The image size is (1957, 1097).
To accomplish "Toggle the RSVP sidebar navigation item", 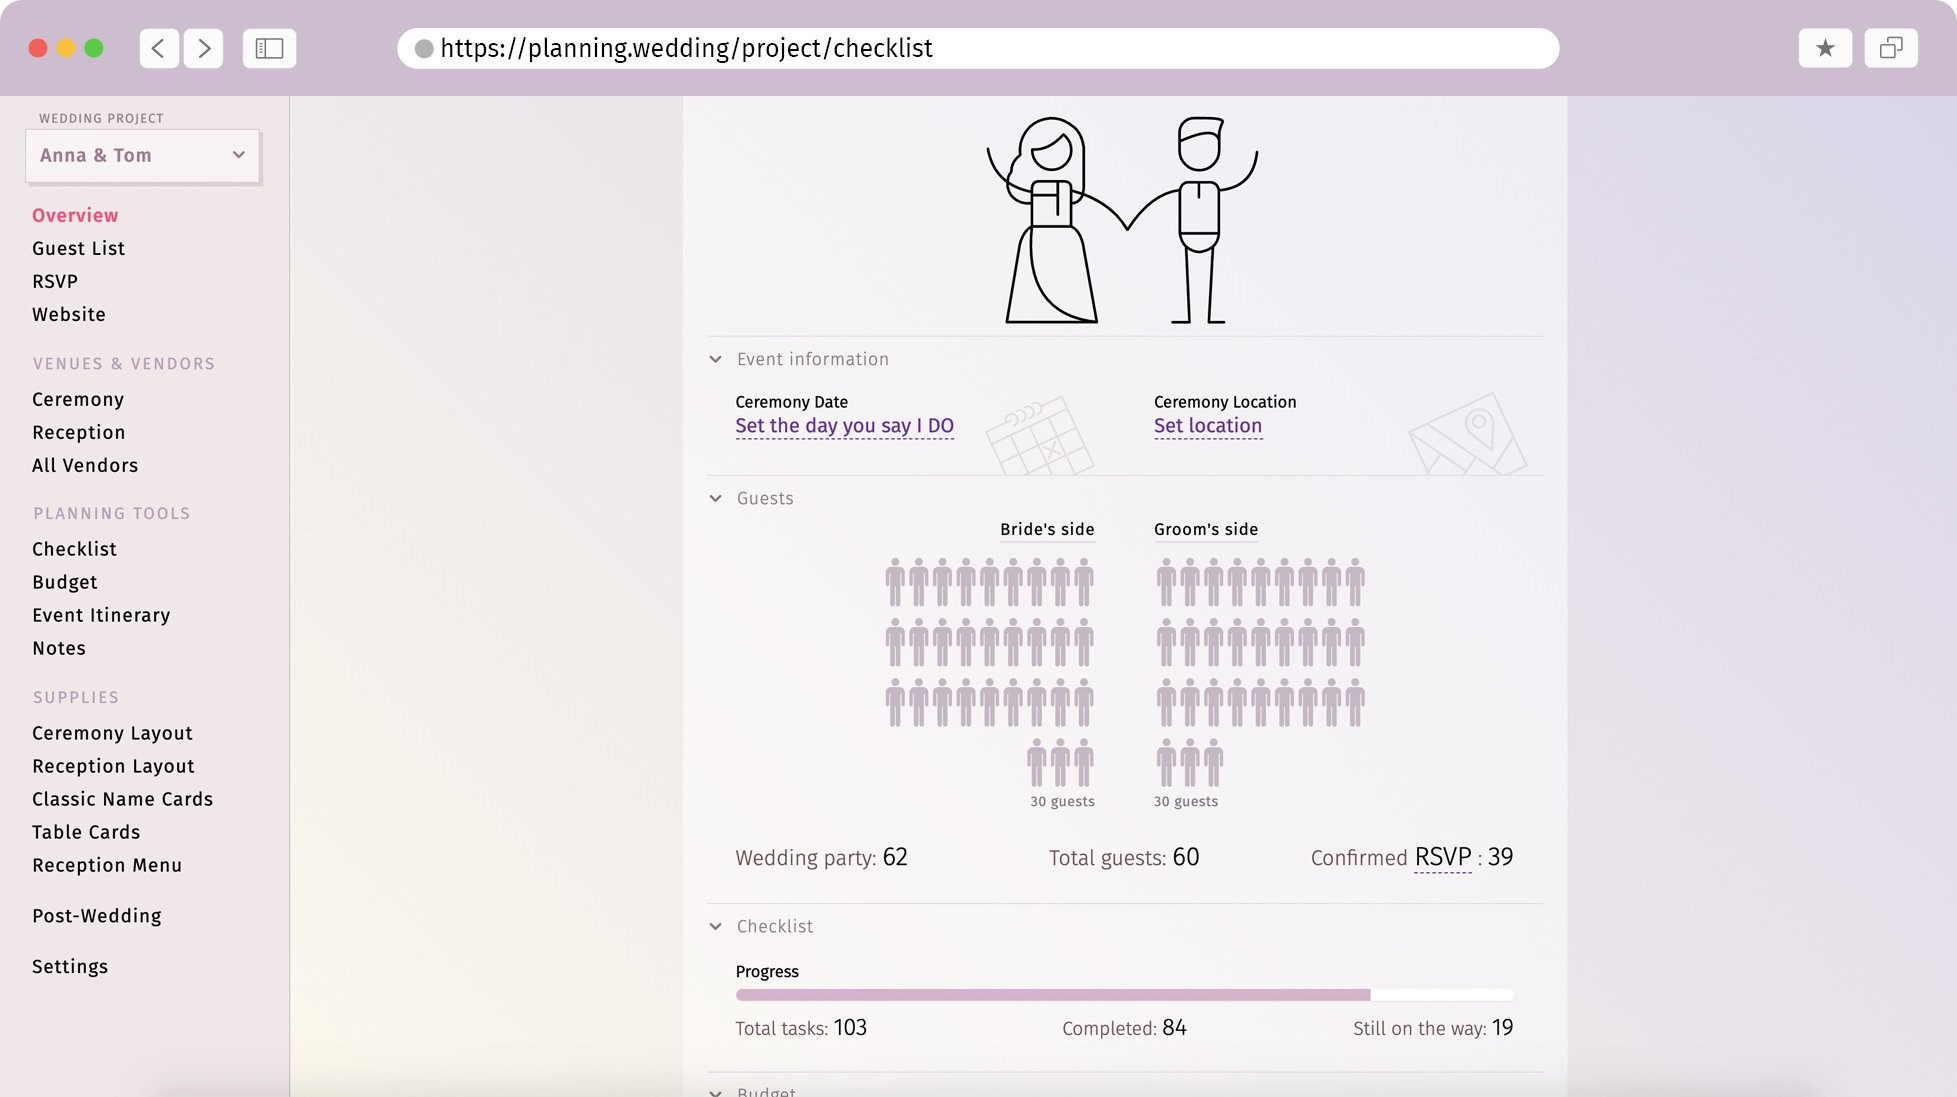I will coord(55,281).
